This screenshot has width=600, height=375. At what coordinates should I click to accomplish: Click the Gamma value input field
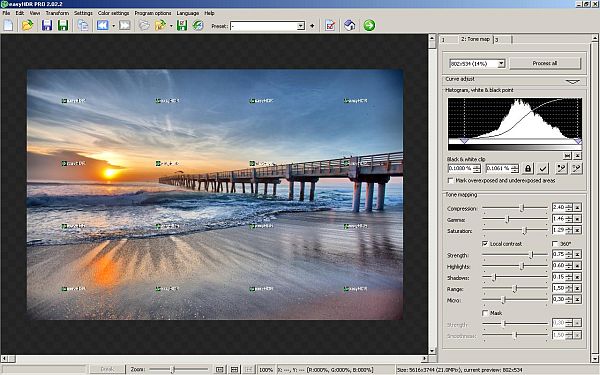559,219
